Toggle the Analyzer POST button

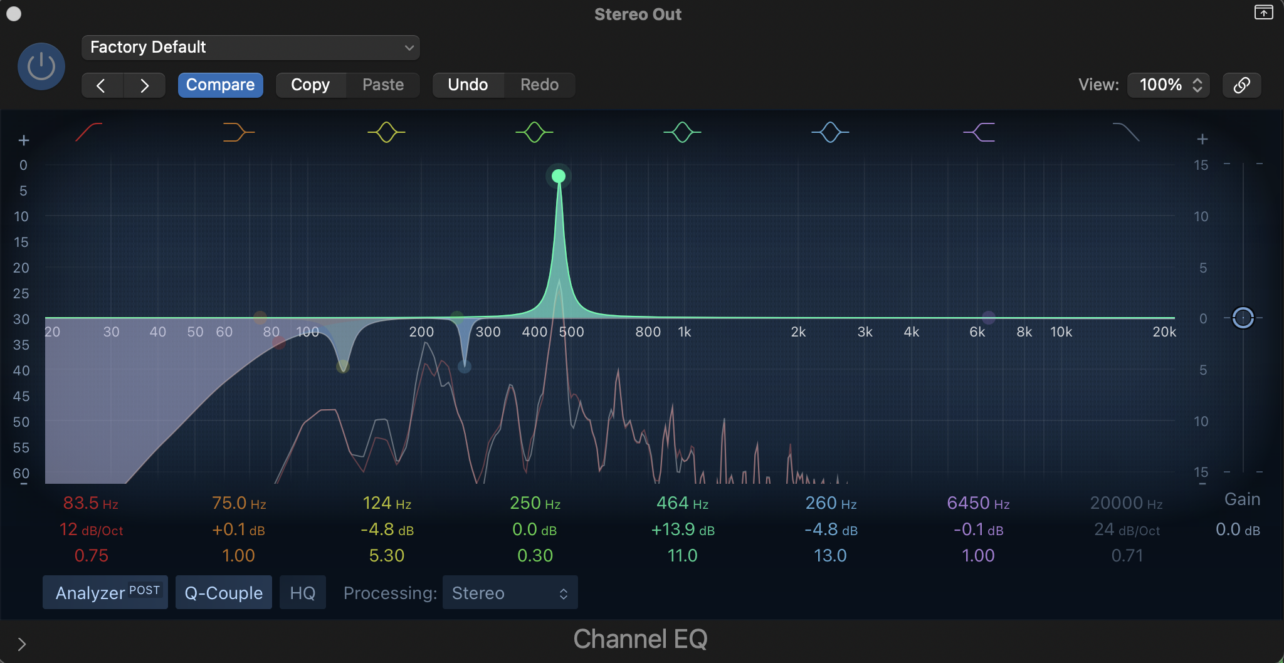(x=105, y=592)
